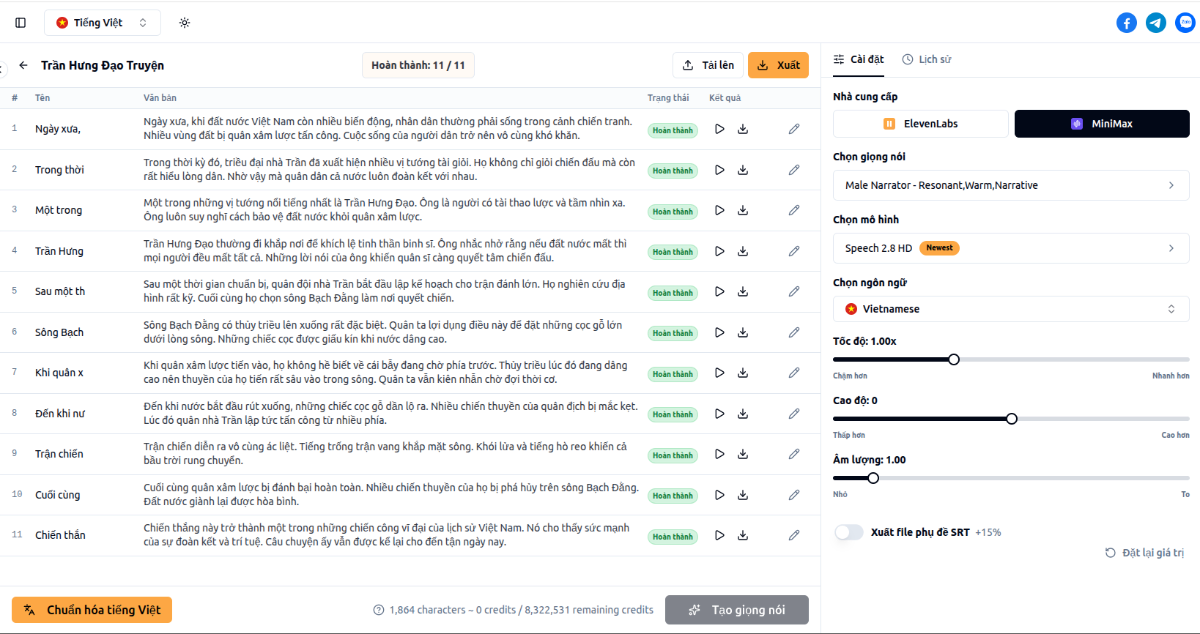Open the Telegram link icon

tap(1156, 22)
